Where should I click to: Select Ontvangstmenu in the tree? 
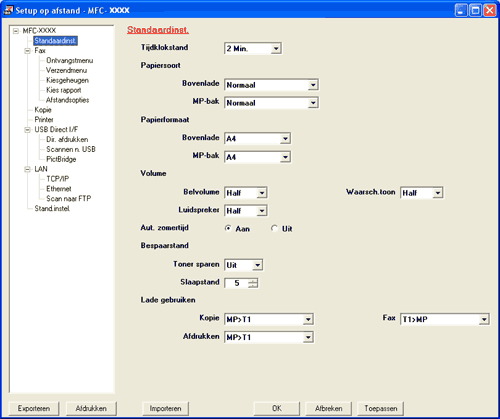point(69,60)
